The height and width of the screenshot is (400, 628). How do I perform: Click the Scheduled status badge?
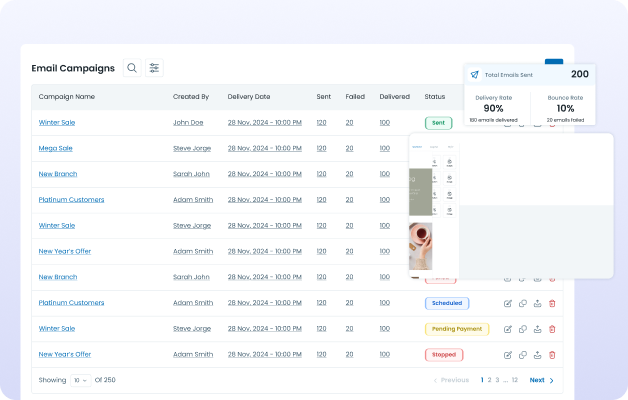(x=448, y=303)
